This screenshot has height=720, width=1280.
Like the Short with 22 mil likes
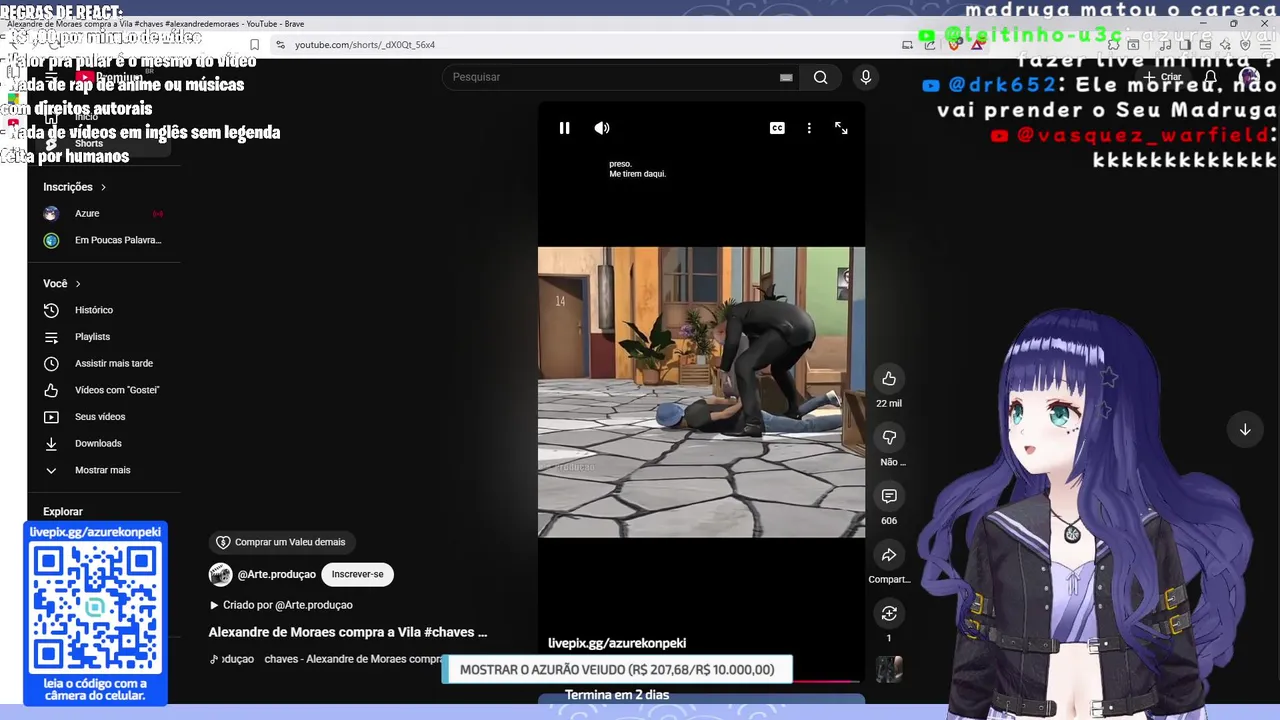889,378
